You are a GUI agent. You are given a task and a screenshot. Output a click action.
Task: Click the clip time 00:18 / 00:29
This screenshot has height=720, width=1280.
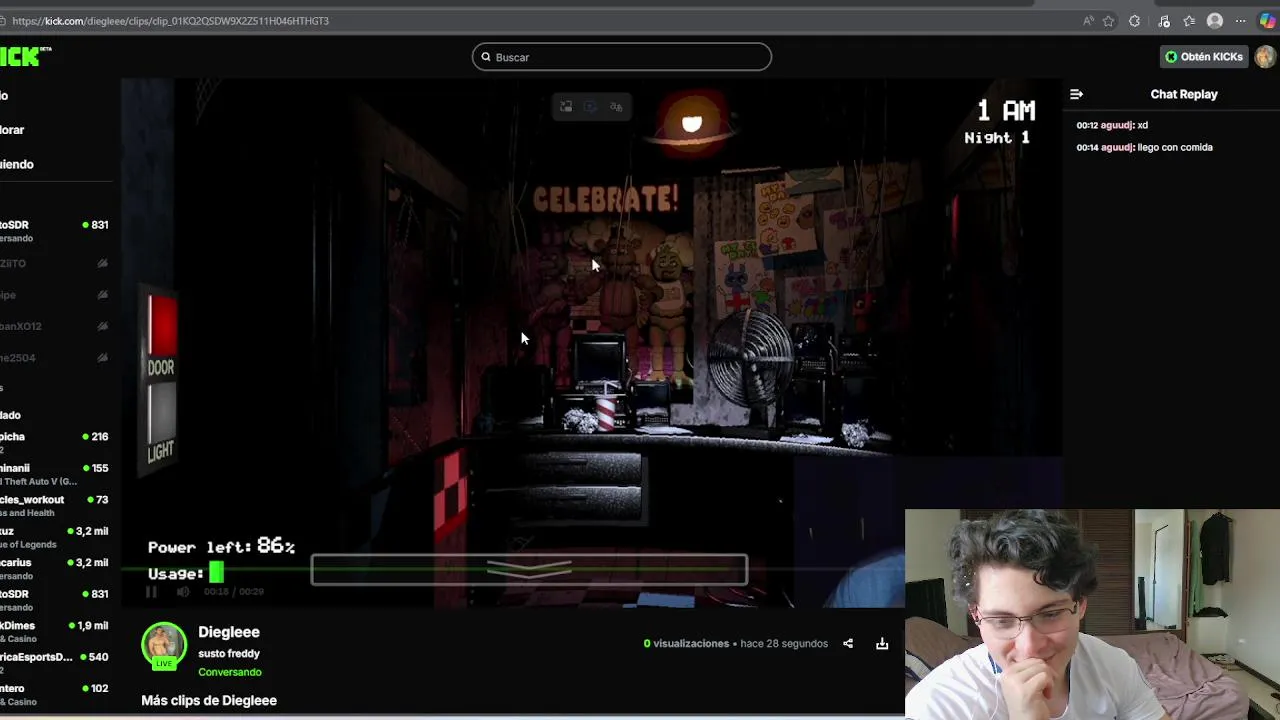(234, 592)
